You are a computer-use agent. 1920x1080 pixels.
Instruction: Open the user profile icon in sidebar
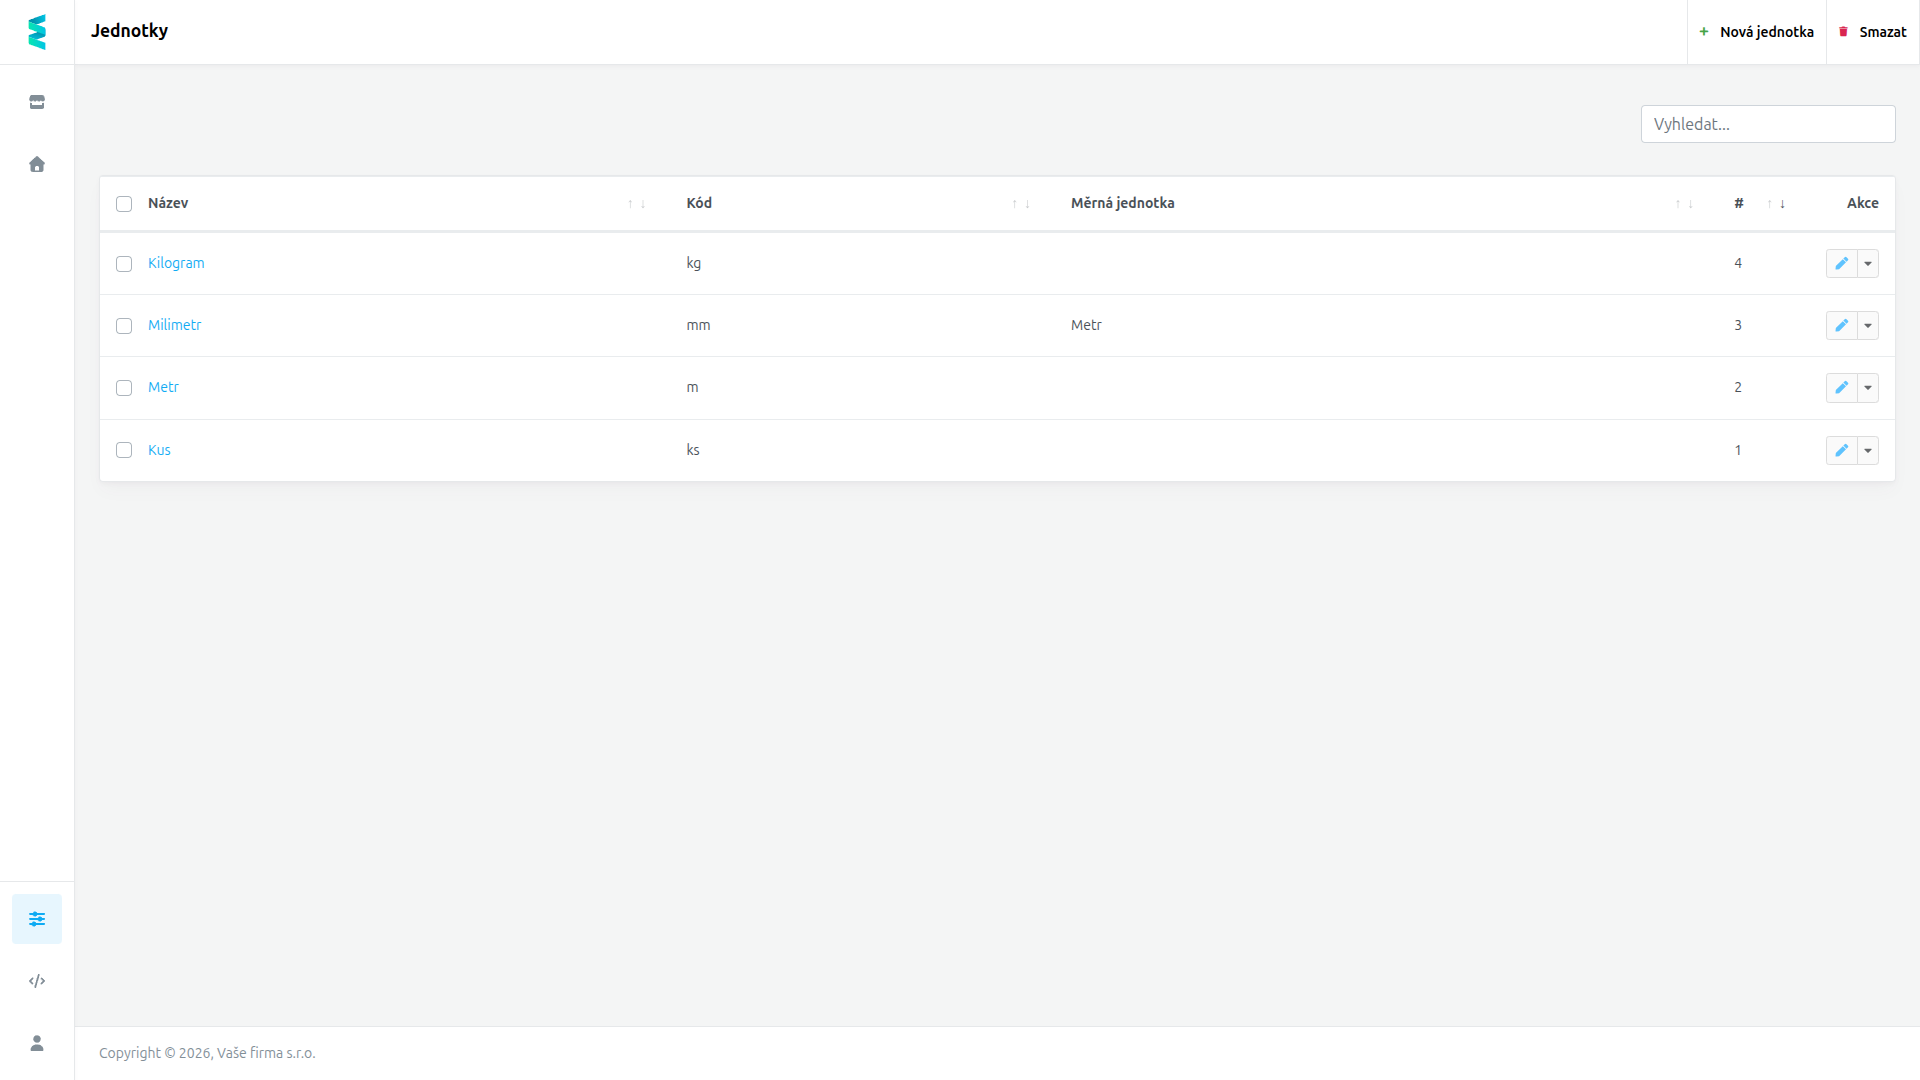[37, 1043]
